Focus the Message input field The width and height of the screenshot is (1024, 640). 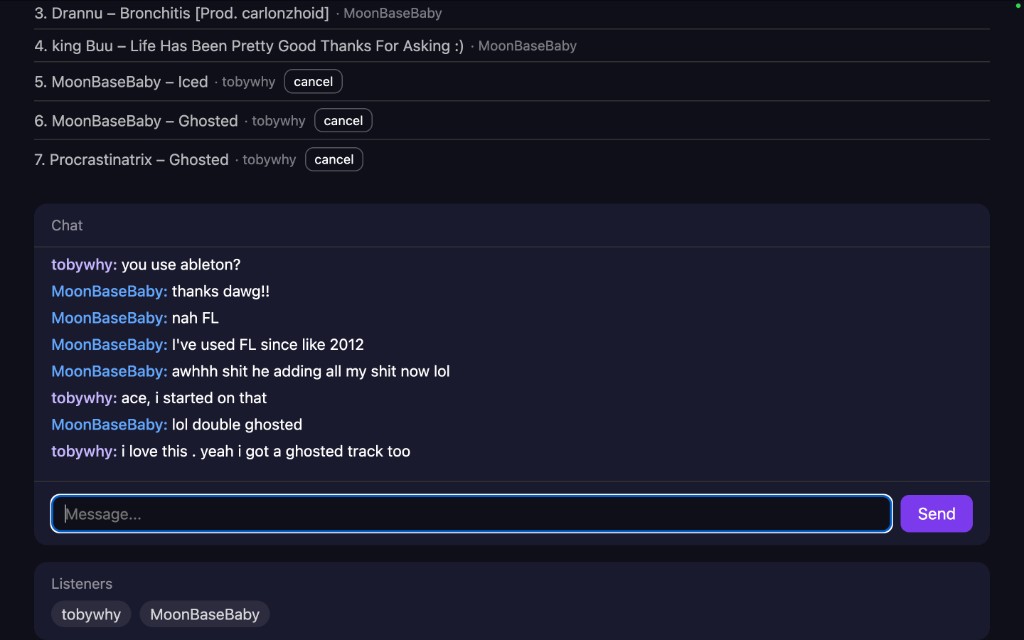(471, 514)
